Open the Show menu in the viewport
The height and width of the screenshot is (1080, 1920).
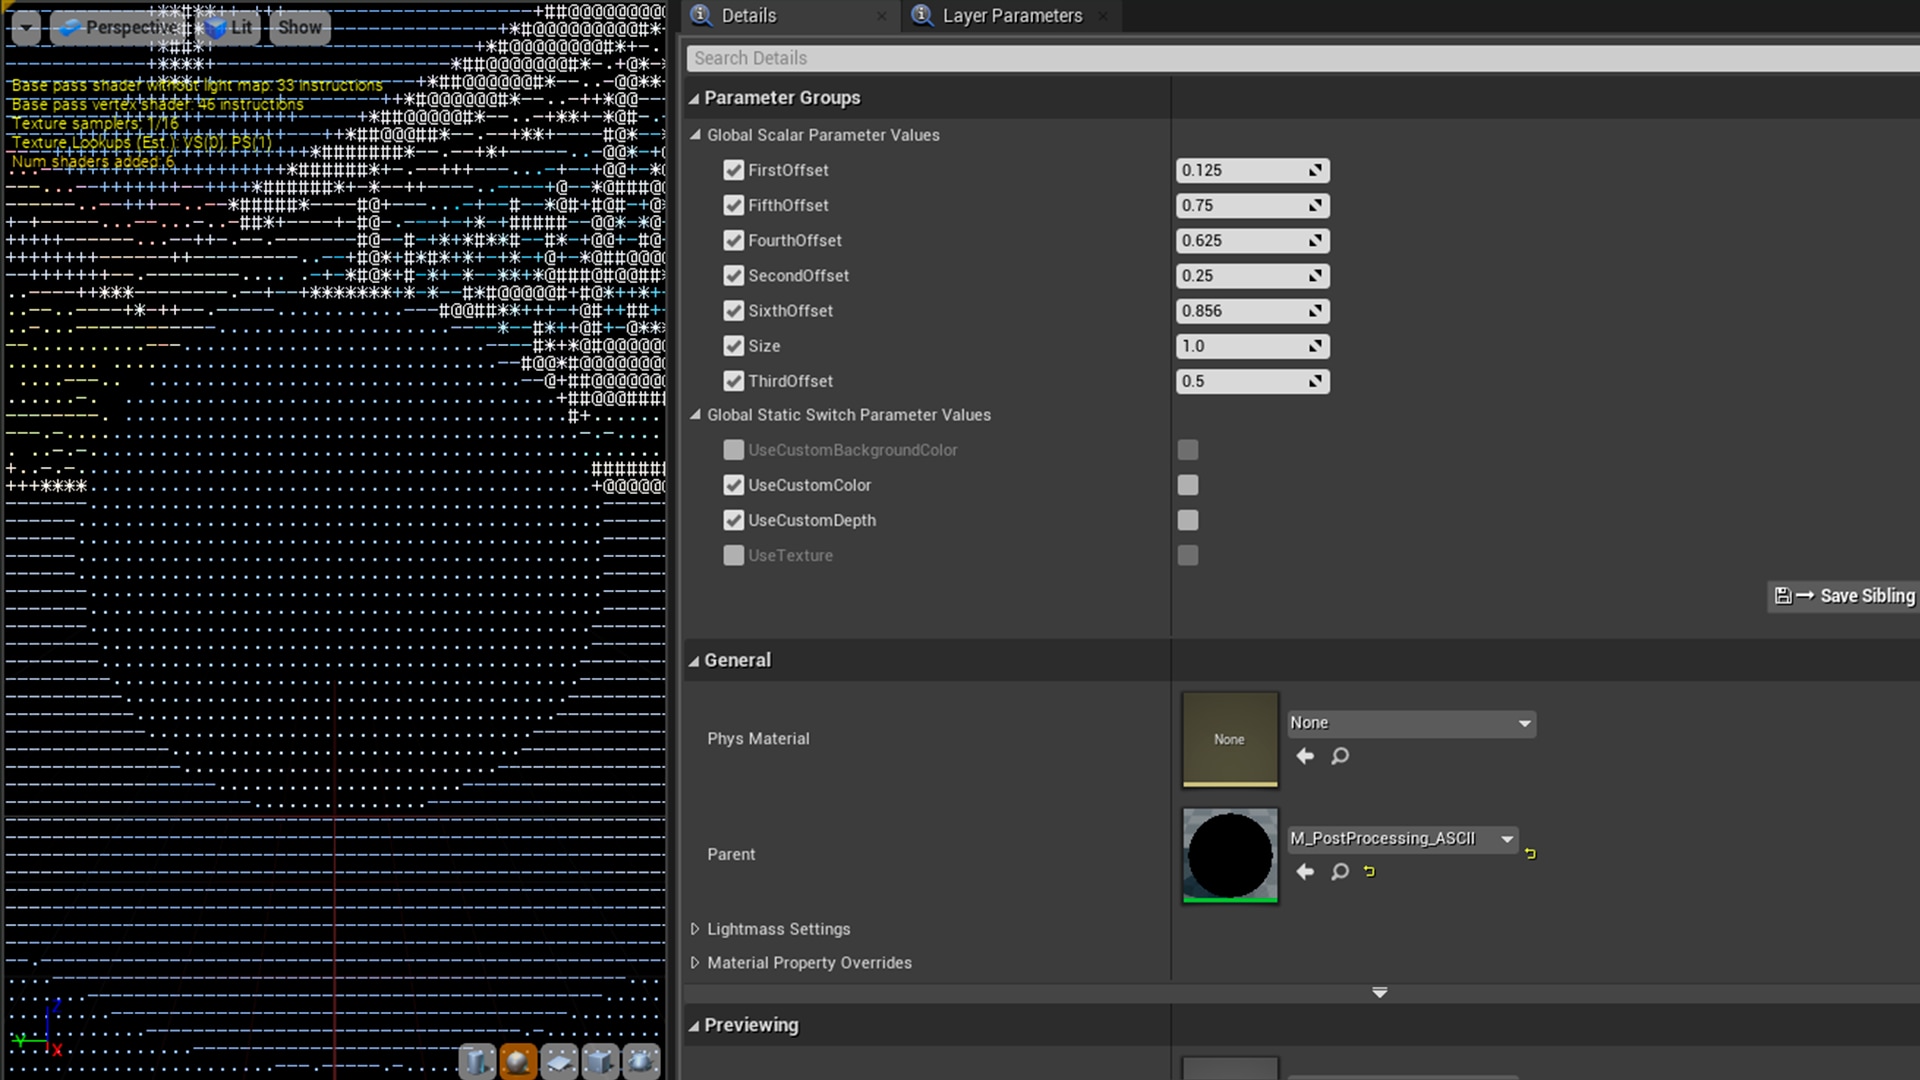coord(299,27)
